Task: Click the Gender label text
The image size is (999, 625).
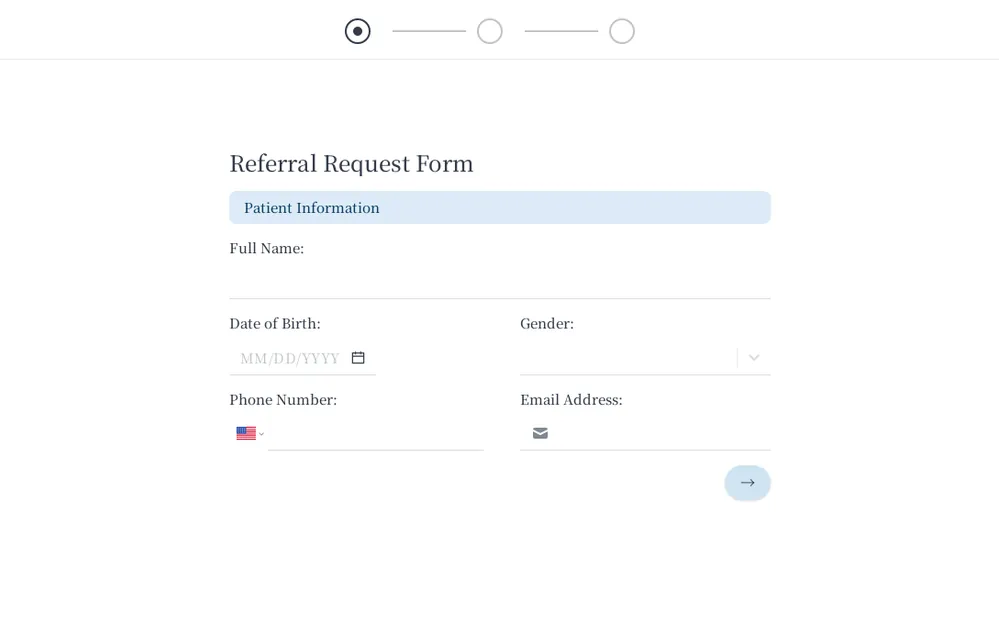Action: coord(547,324)
